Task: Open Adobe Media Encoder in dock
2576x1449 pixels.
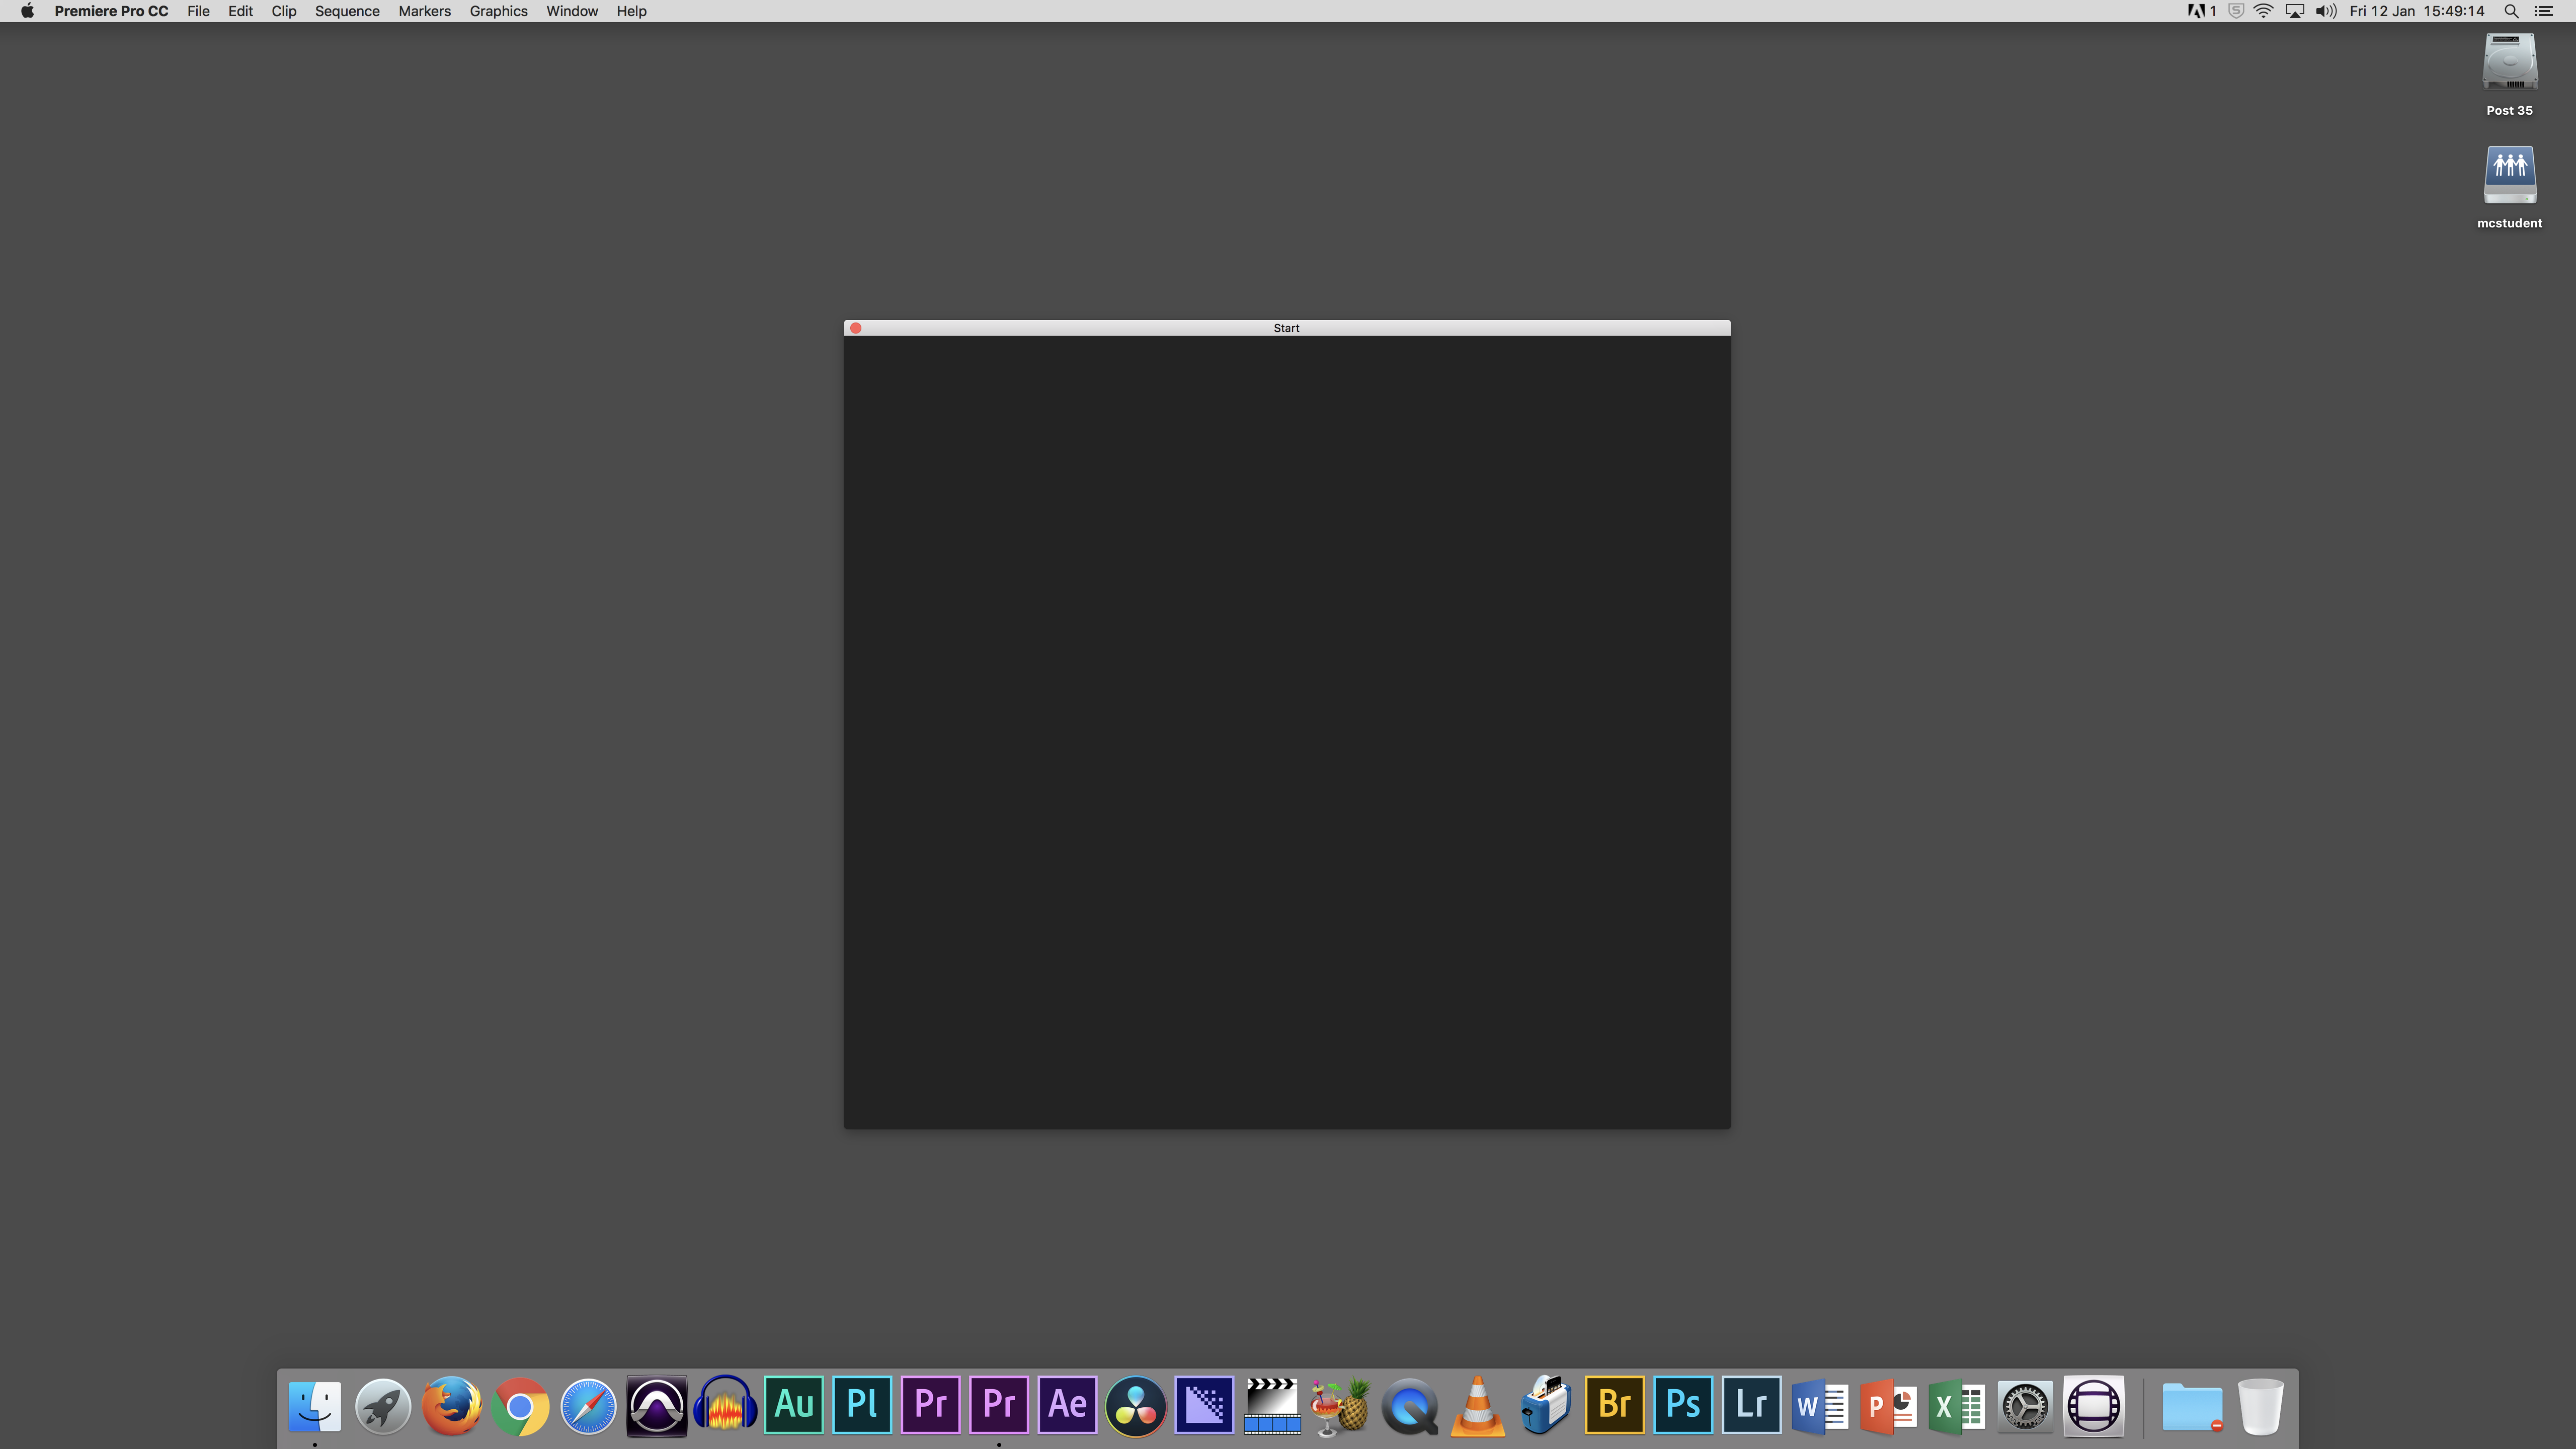Action: click(x=1204, y=1405)
